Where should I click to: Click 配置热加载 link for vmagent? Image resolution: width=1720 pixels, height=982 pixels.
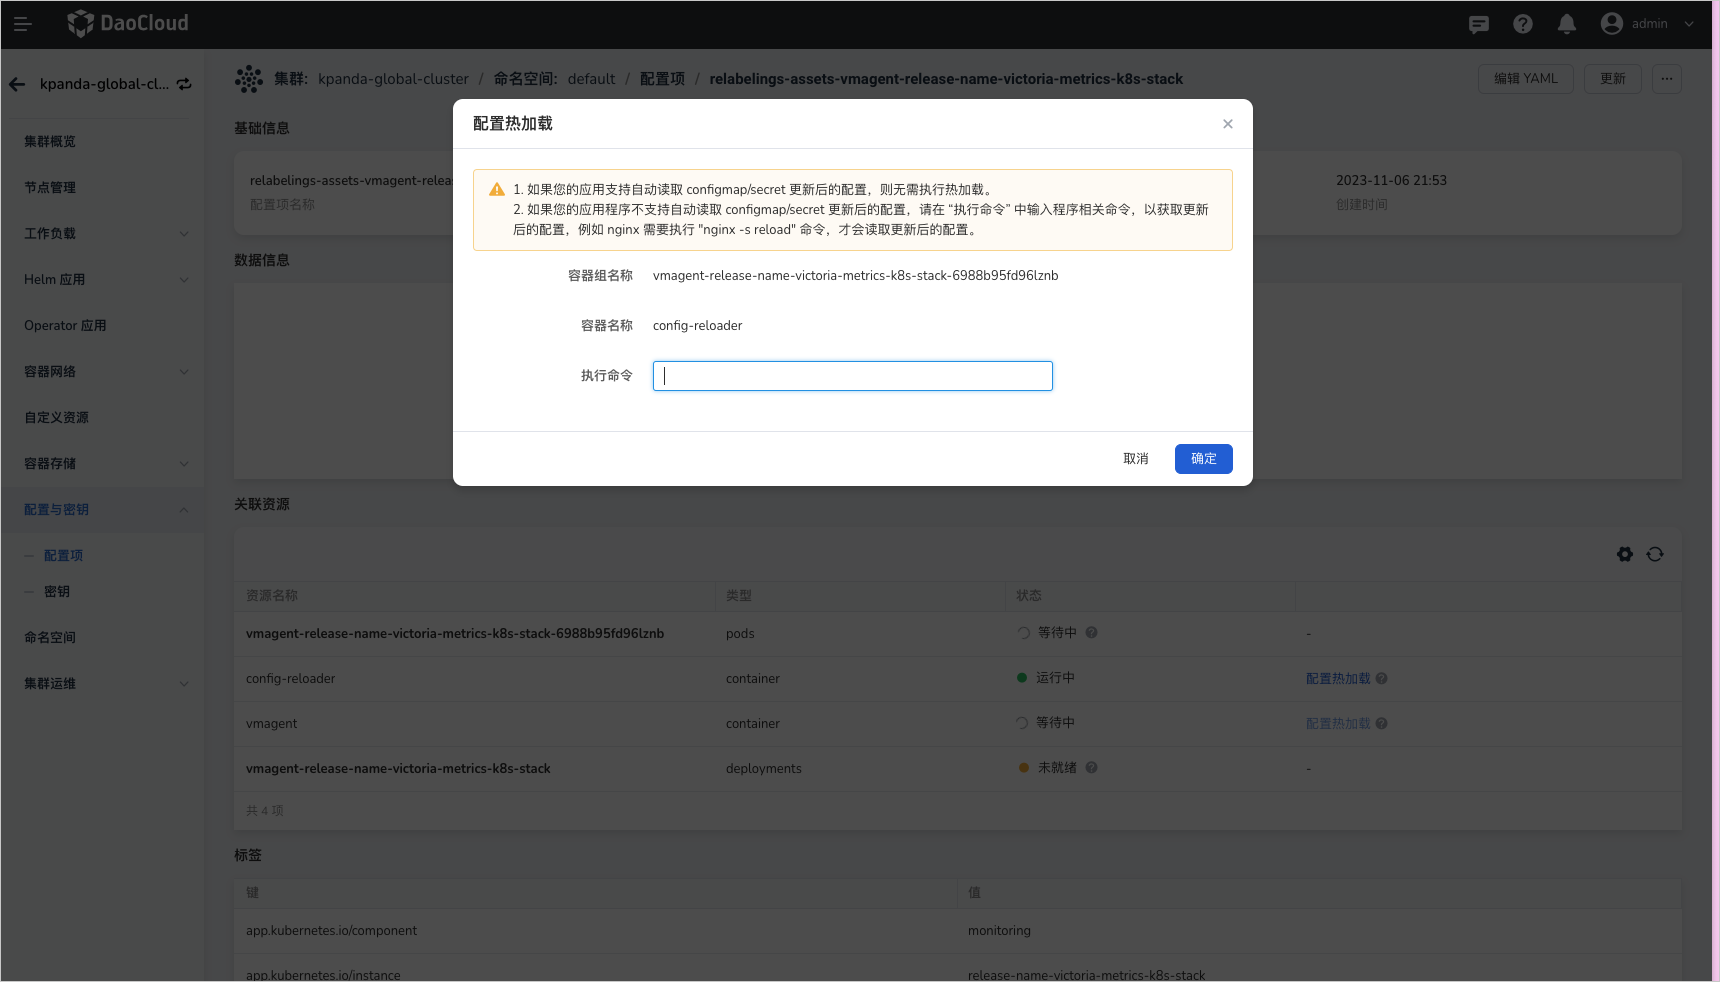click(1338, 724)
